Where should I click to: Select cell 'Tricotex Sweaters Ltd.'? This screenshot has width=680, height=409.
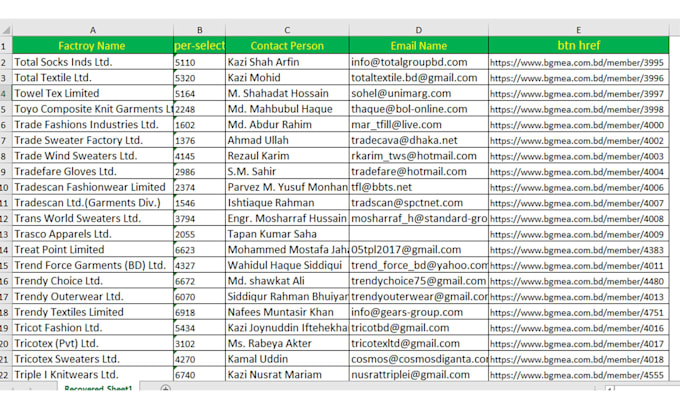coord(92,359)
